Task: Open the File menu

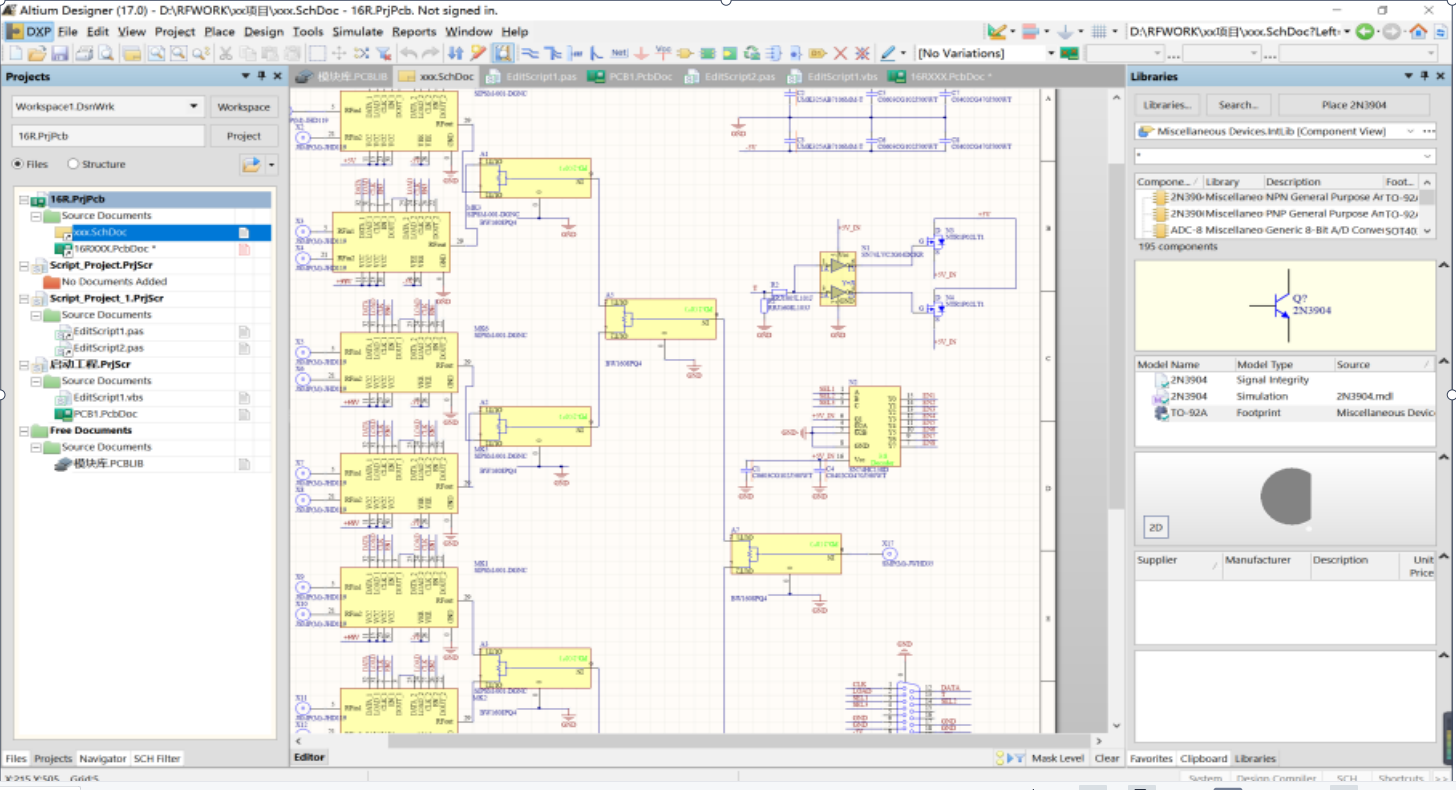Action: (x=67, y=32)
